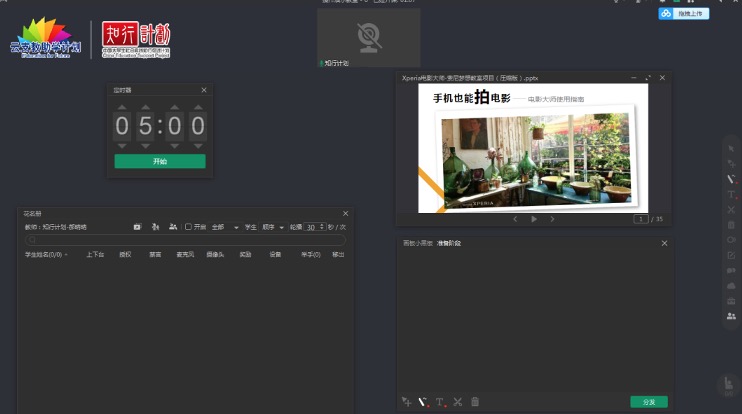The image size is (742, 414).
Task: Click the green 分发 distribute button
Action: coord(649,402)
